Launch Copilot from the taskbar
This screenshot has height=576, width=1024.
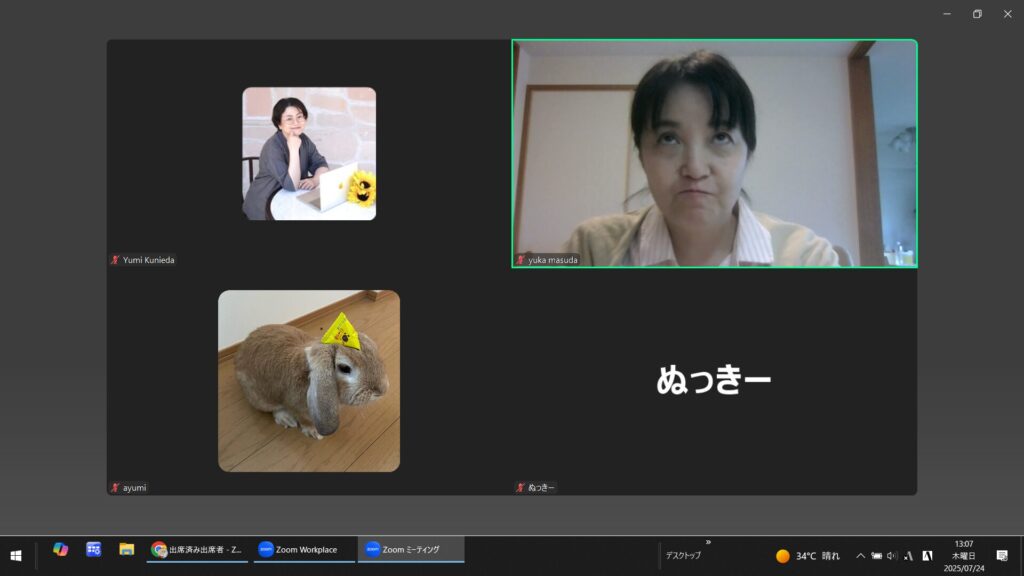coord(61,549)
